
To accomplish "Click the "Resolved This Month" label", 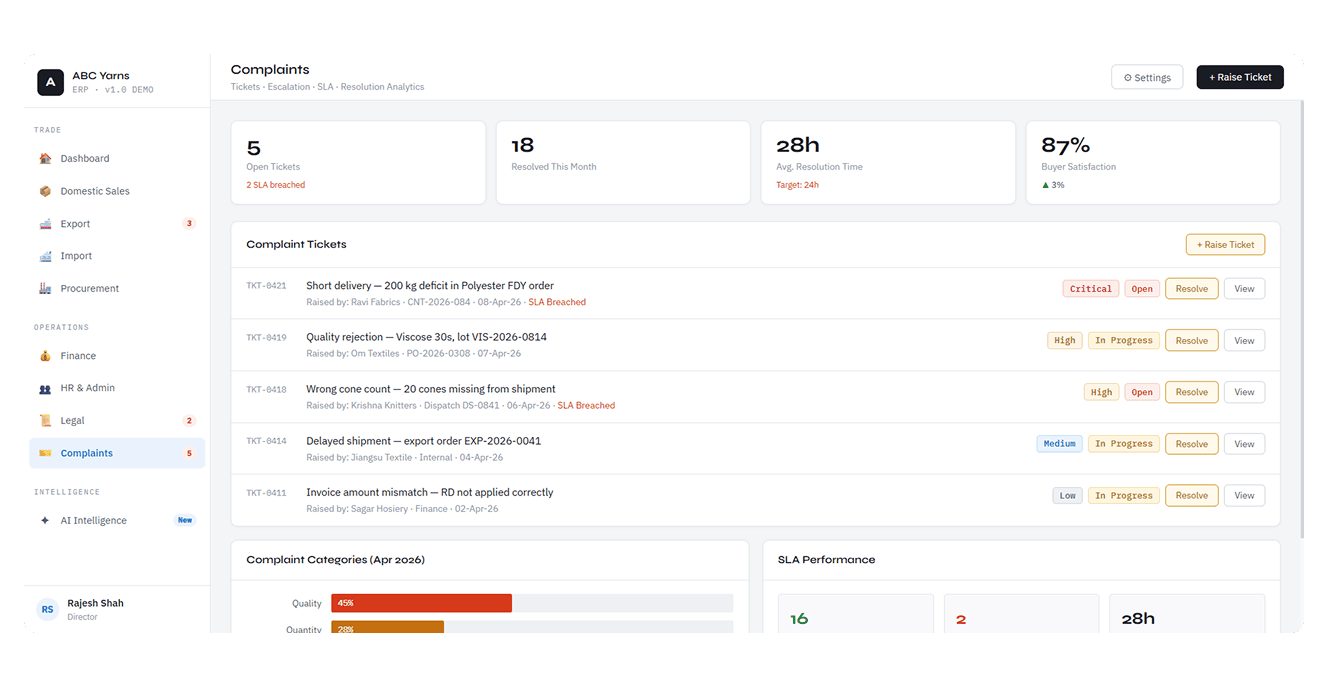I will click(x=553, y=167).
